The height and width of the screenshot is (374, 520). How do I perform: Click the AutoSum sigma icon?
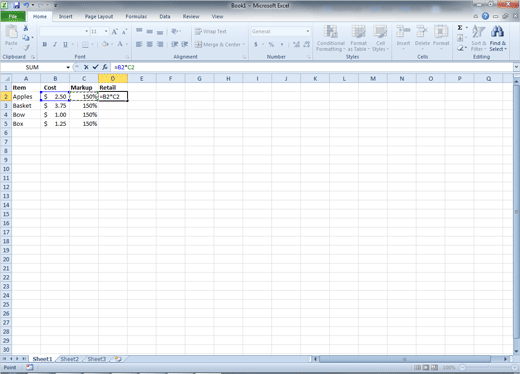[460, 28]
